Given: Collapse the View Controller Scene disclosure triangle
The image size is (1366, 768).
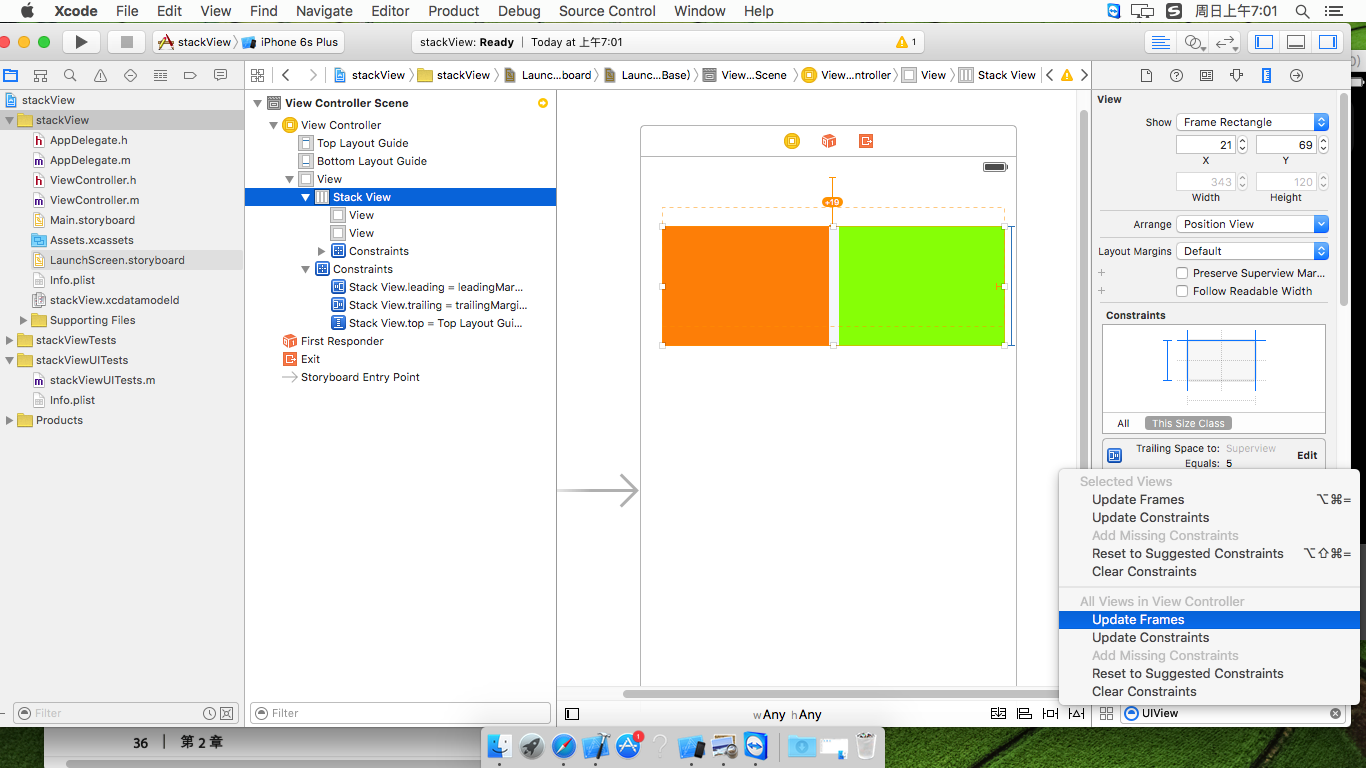Looking at the screenshot, I should pos(258,103).
